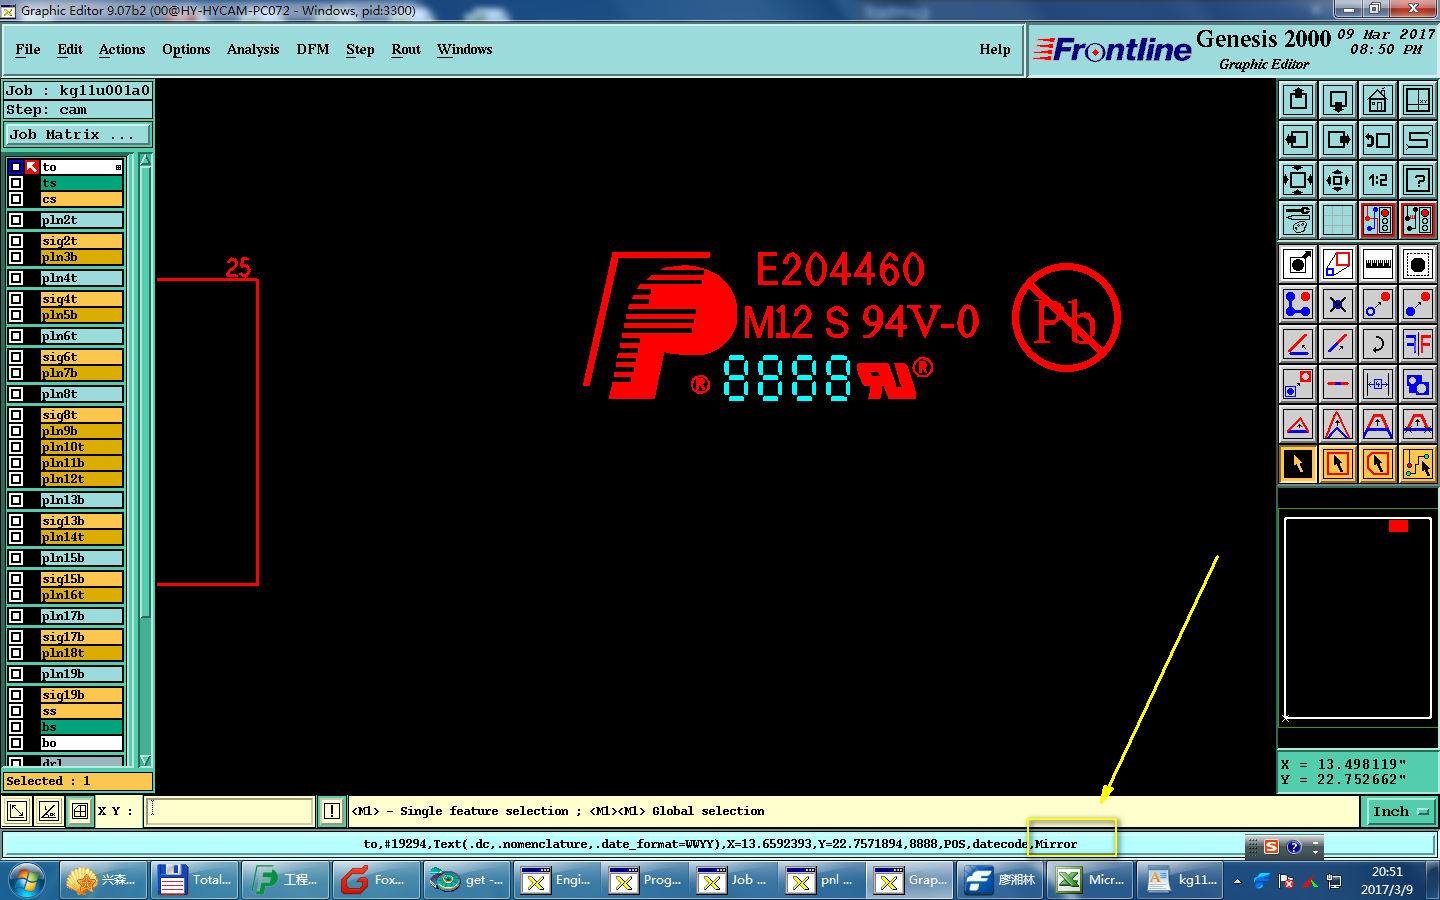Viewport: 1440px width, 900px height.
Task: Select the single-feature arrow selection tool
Action: tap(1298, 464)
